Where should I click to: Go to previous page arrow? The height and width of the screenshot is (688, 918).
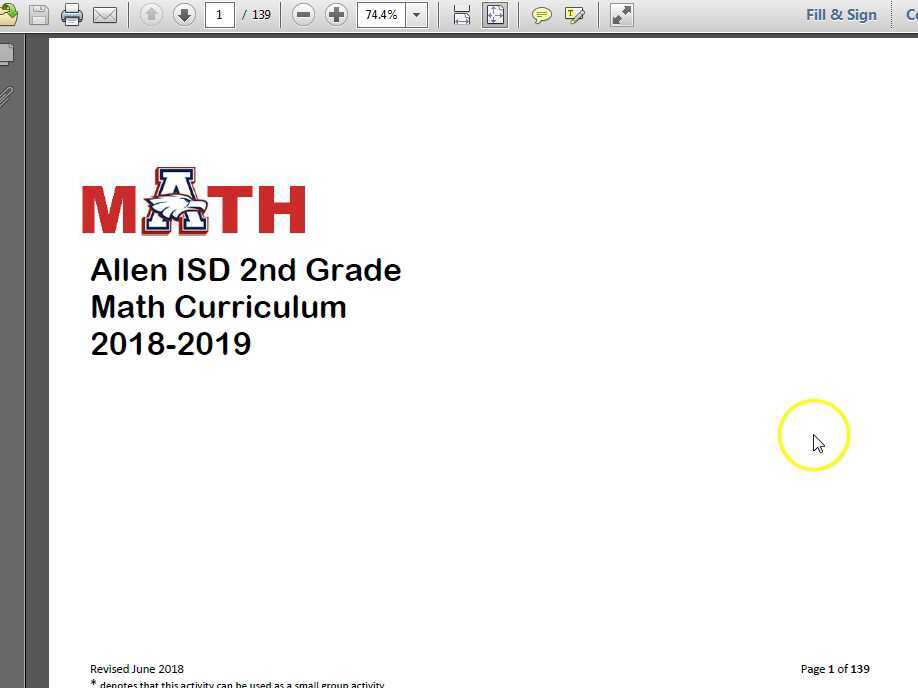pos(151,15)
